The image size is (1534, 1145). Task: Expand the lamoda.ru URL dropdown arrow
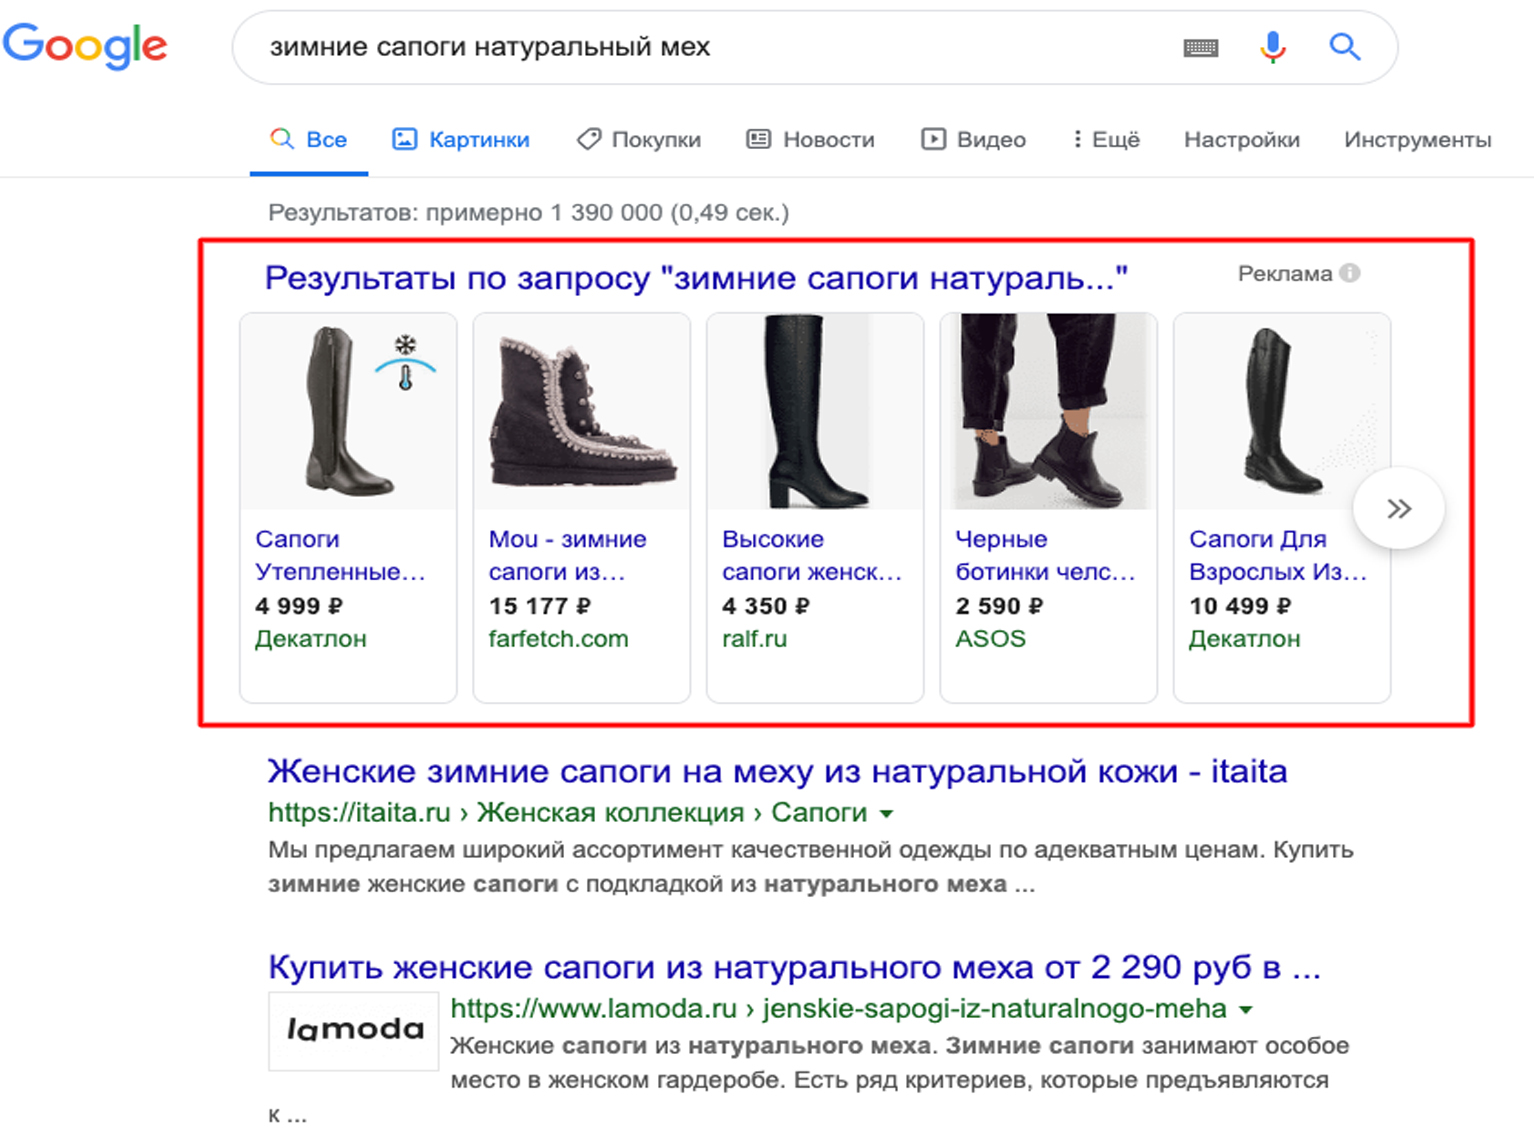(x=1246, y=1010)
